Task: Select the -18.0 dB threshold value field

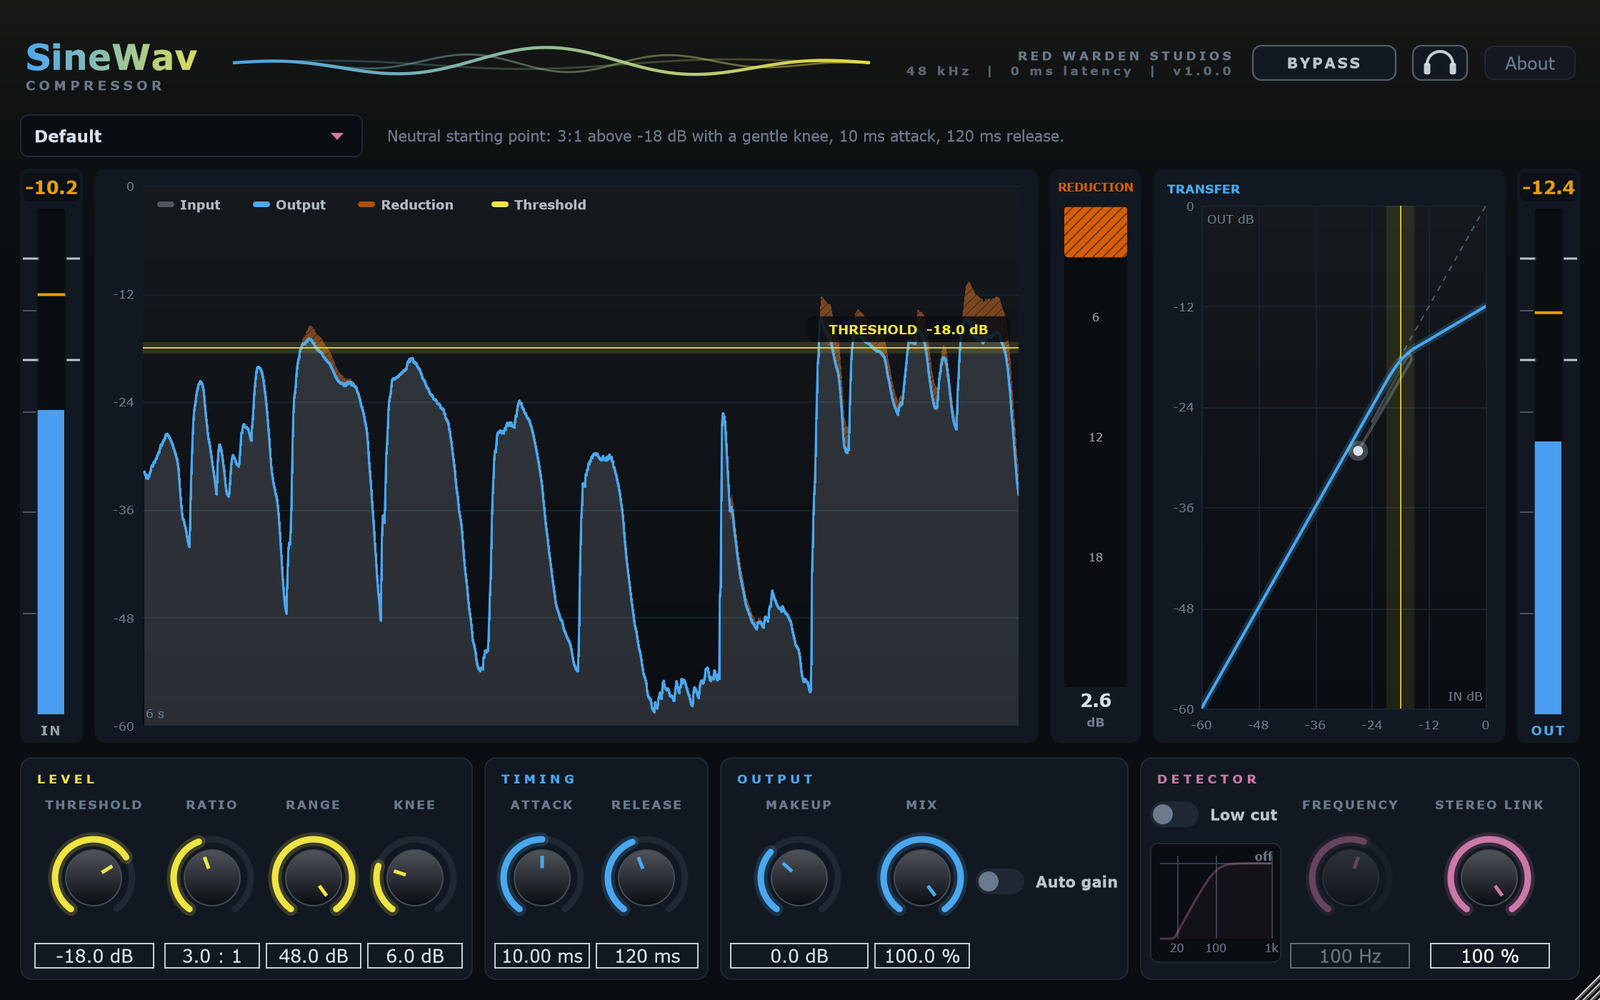Action: pos(94,956)
